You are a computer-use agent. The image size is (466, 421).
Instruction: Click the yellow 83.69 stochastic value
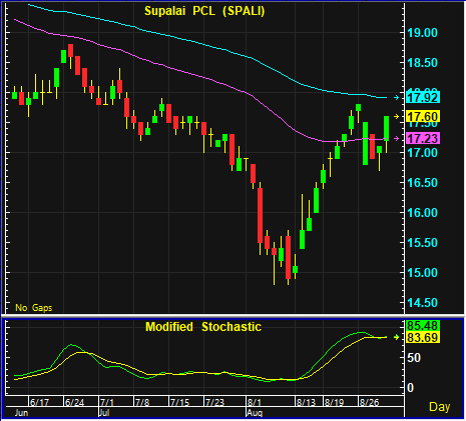coord(423,338)
